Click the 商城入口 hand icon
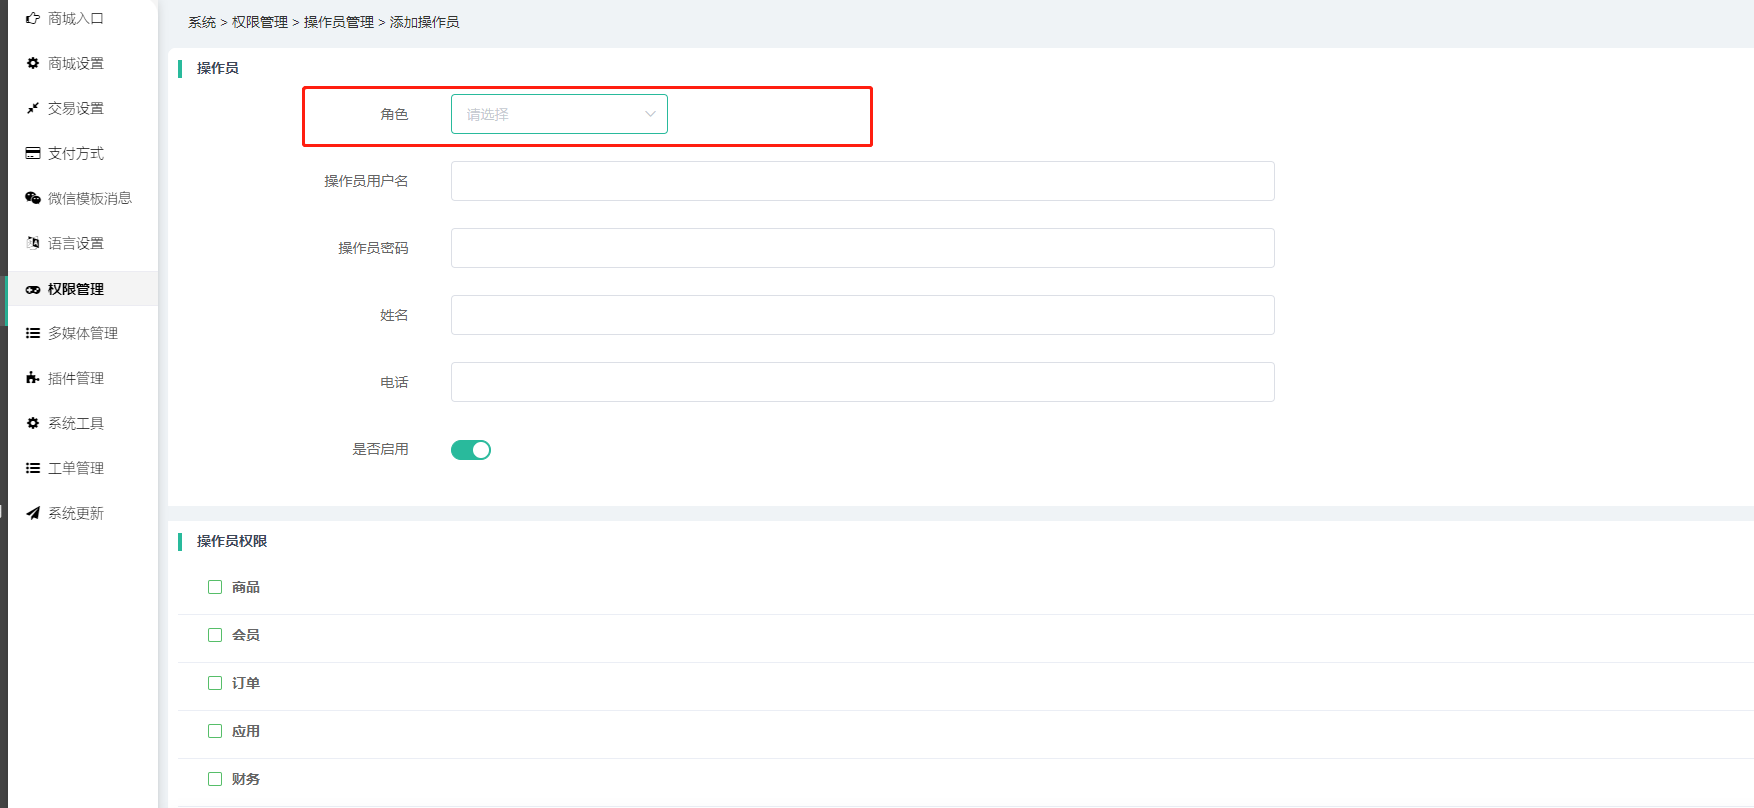 [x=33, y=18]
